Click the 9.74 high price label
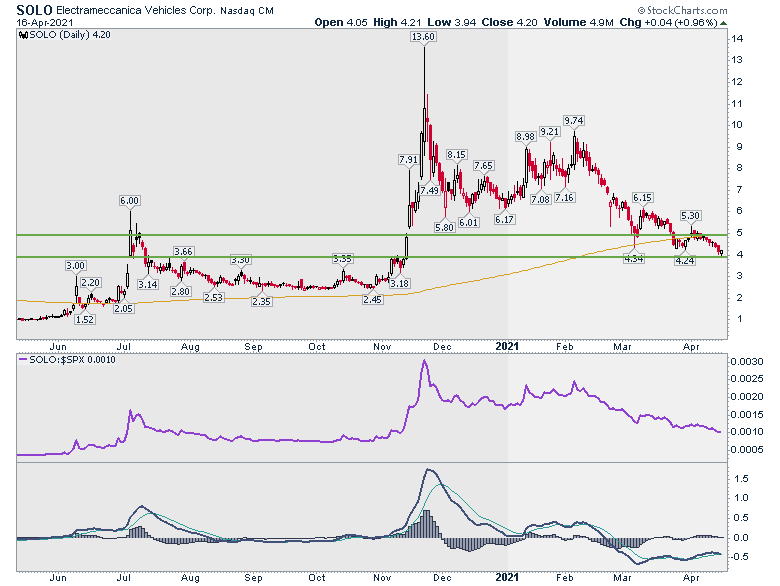The height and width of the screenshot is (586, 780). coord(574,120)
